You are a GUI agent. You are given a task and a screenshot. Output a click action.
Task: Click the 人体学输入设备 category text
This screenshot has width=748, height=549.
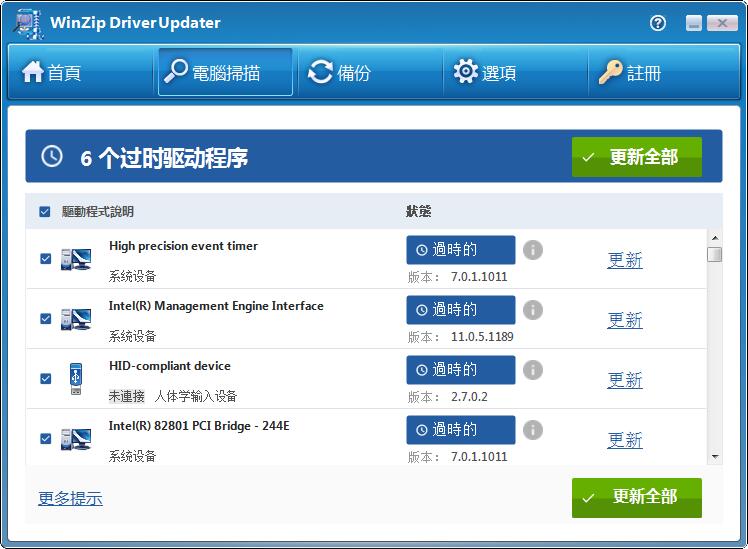click(x=196, y=396)
